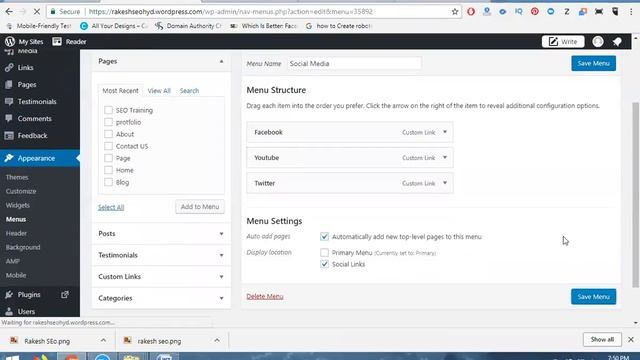
Task: Collapse the Pages panel
Action: (x=221, y=61)
